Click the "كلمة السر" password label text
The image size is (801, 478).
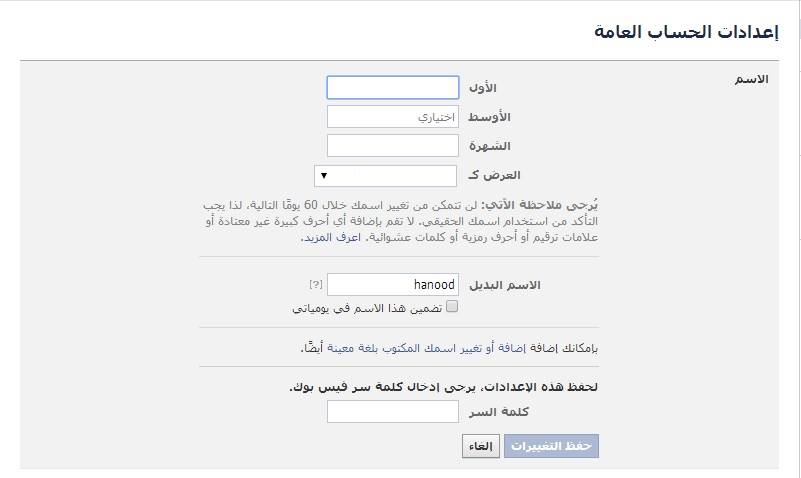pos(497,411)
